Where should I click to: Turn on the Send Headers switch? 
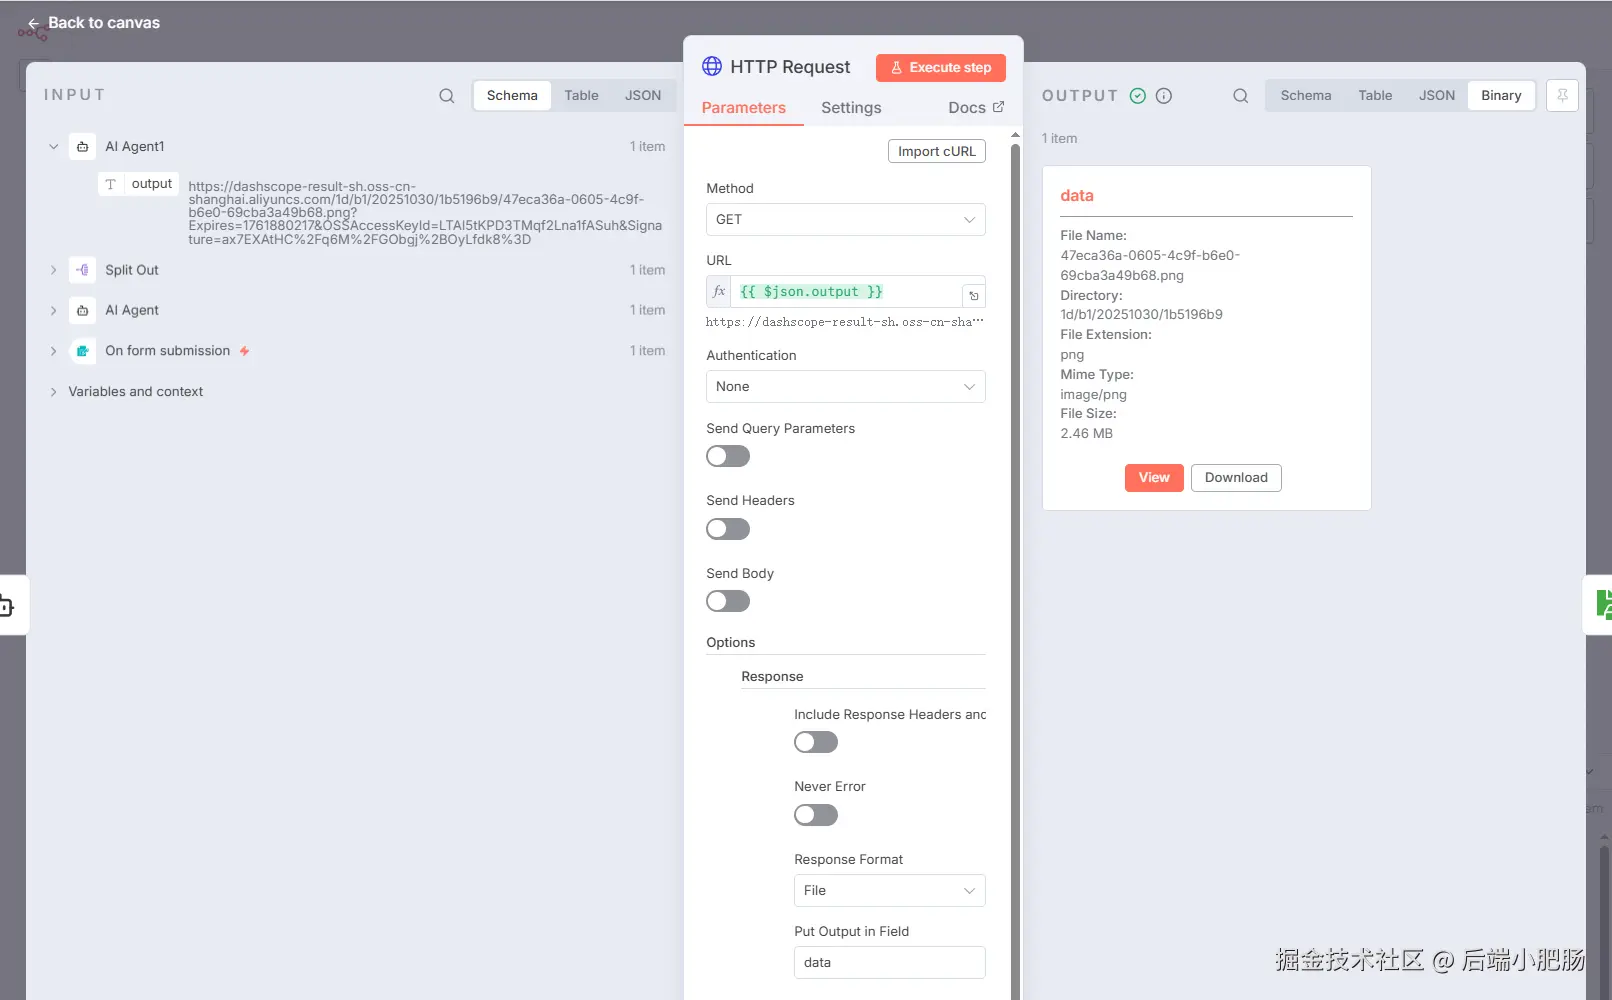(x=728, y=529)
